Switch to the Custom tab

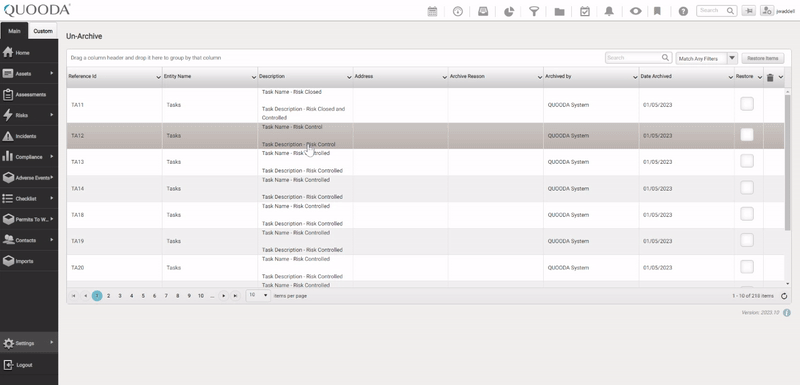(x=43, y=31)
